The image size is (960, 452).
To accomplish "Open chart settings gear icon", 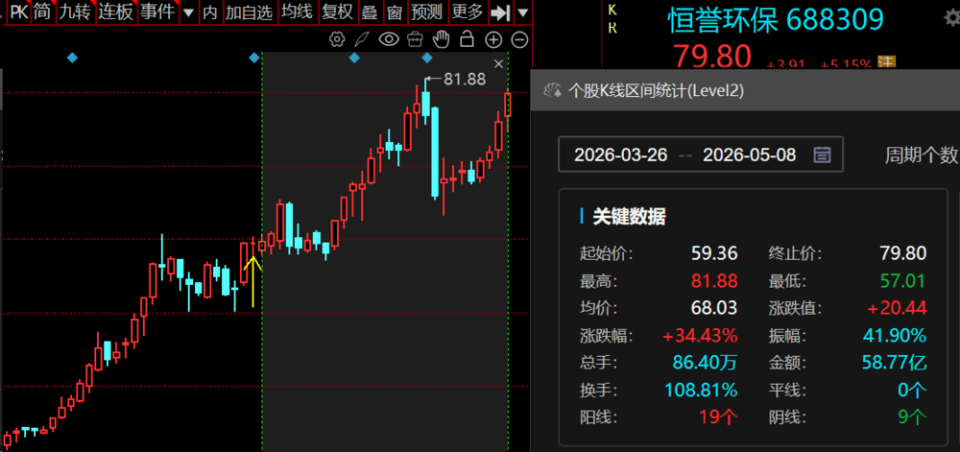I will click(336, 40).
